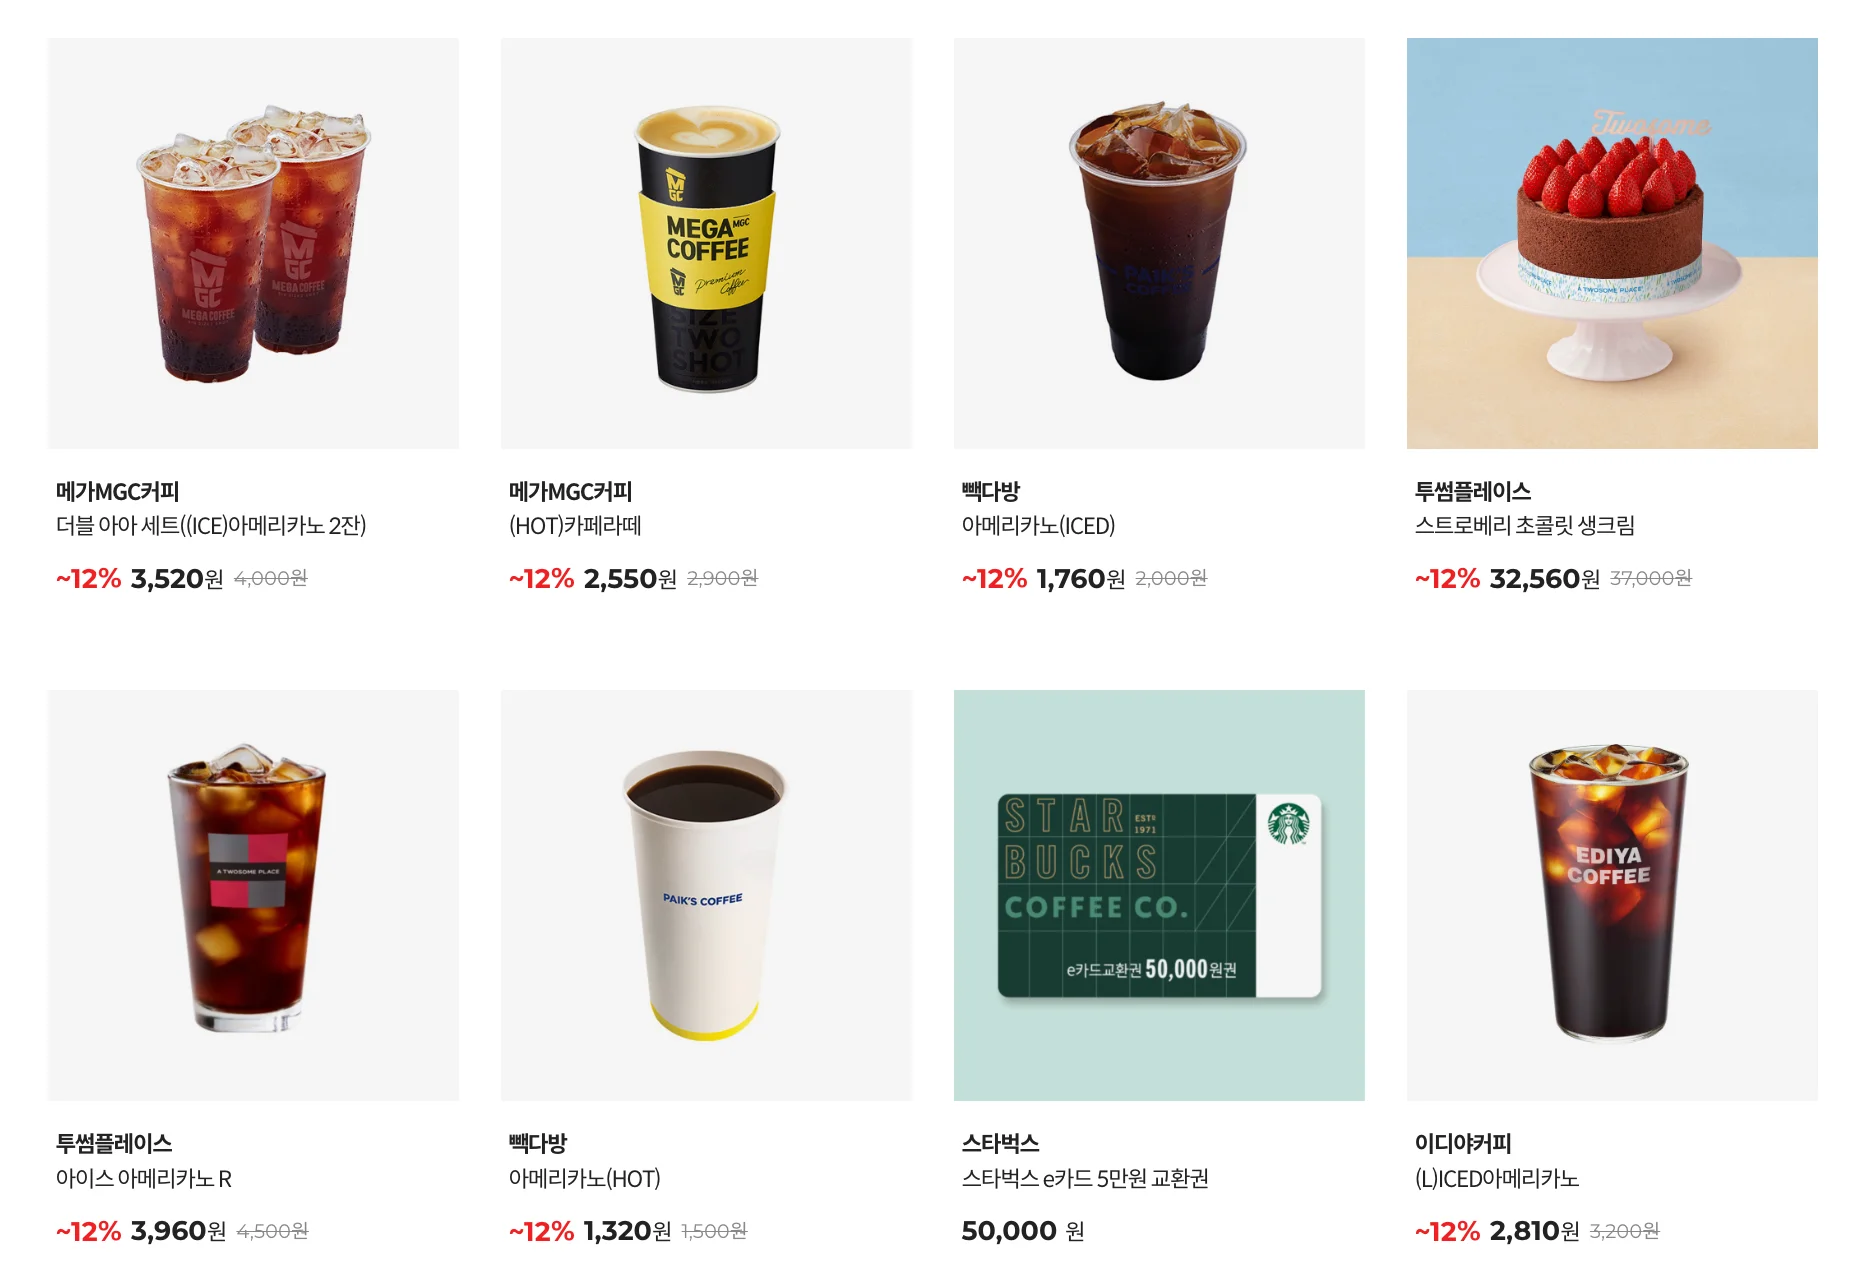Open the Paik's iced americano product image
1860x1288 pixels.
1159,243
